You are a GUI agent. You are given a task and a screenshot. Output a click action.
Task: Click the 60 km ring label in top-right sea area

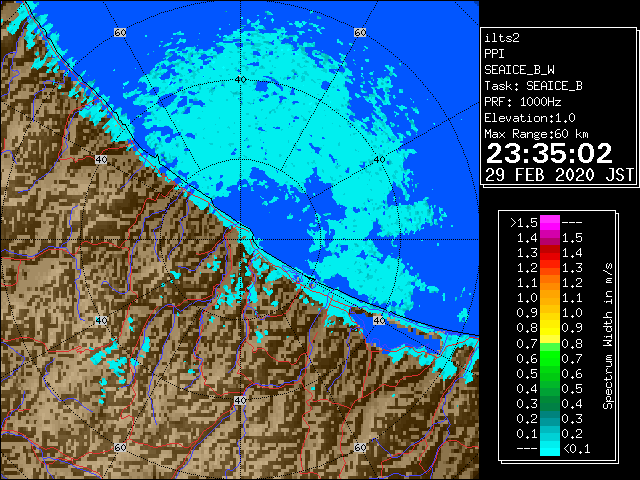(360, 32)
